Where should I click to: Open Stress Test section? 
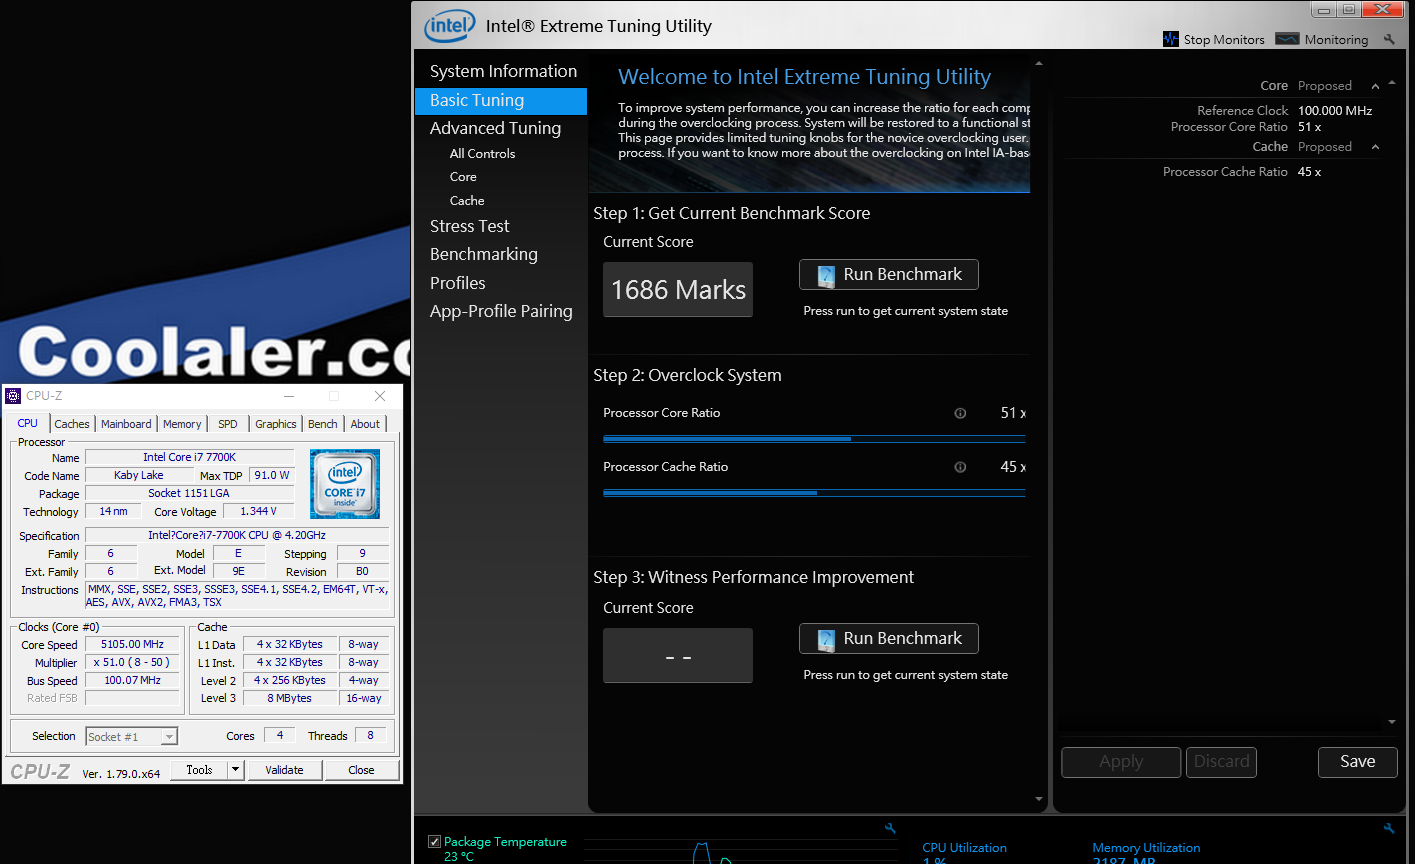coord(469,226)
